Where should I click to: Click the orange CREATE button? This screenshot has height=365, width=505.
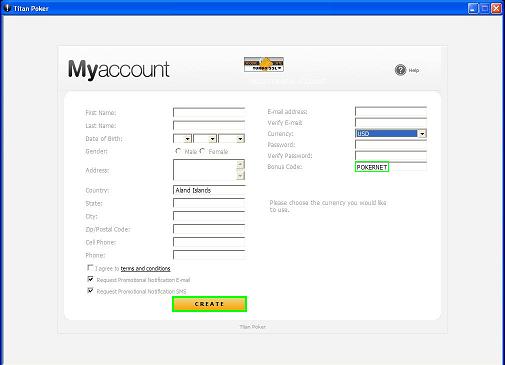coord(209,304)
